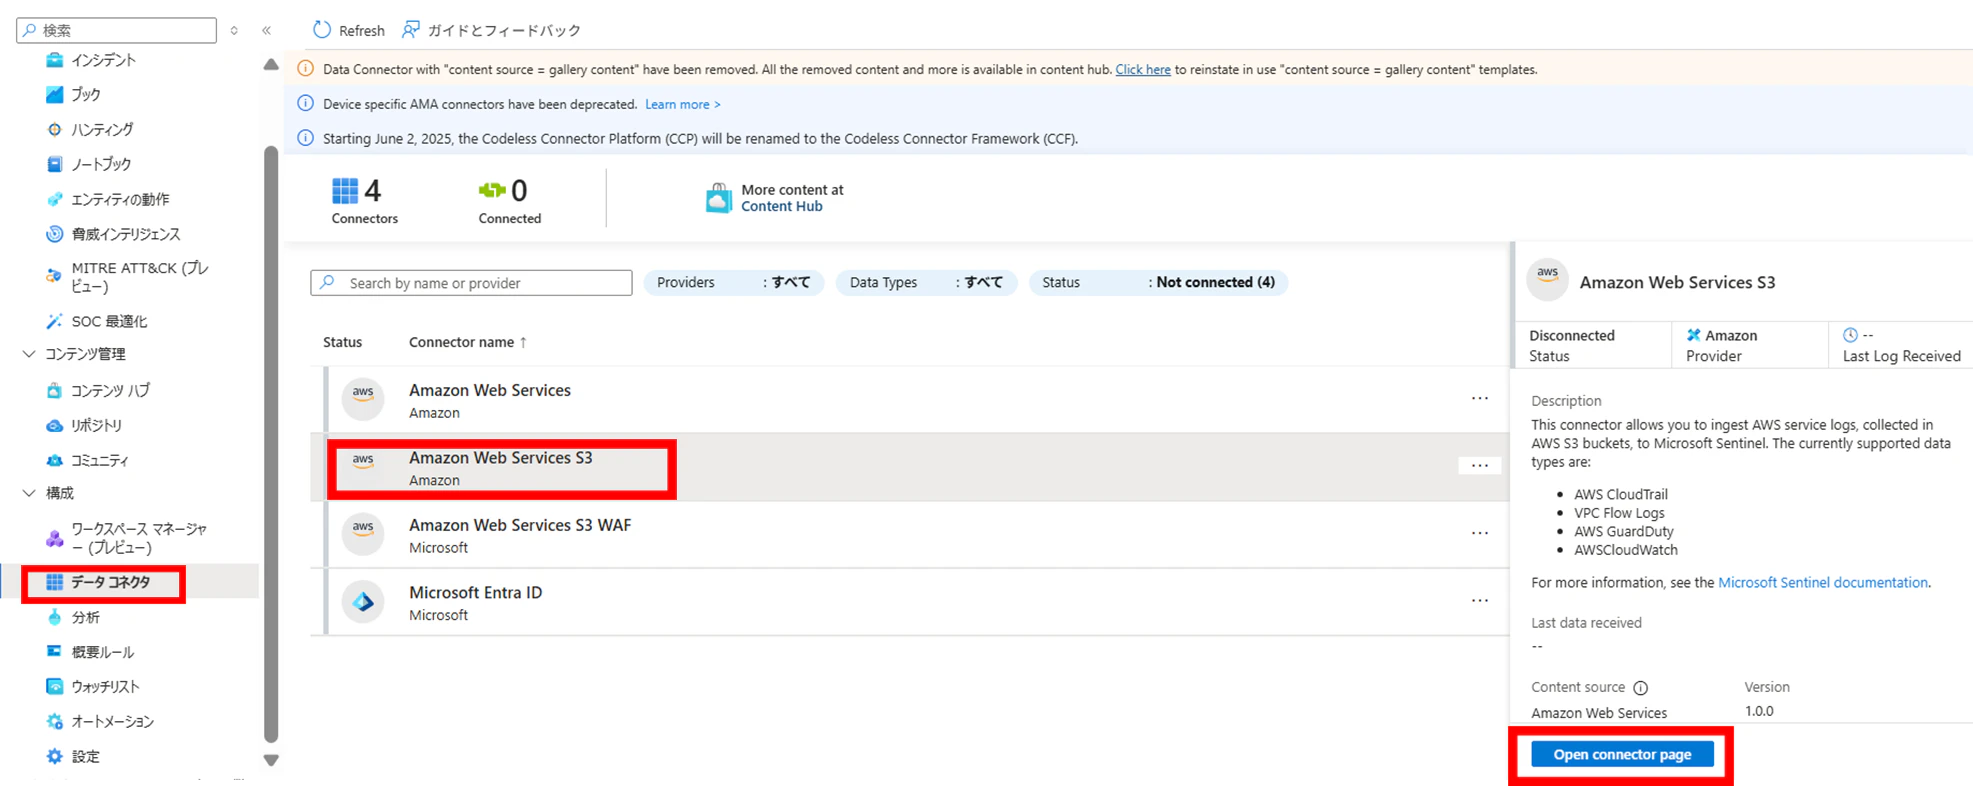Click the コンテンツ ハブ icon
Image resolution: width=1973 pixels, height=786 pixels.
point(54,390)
